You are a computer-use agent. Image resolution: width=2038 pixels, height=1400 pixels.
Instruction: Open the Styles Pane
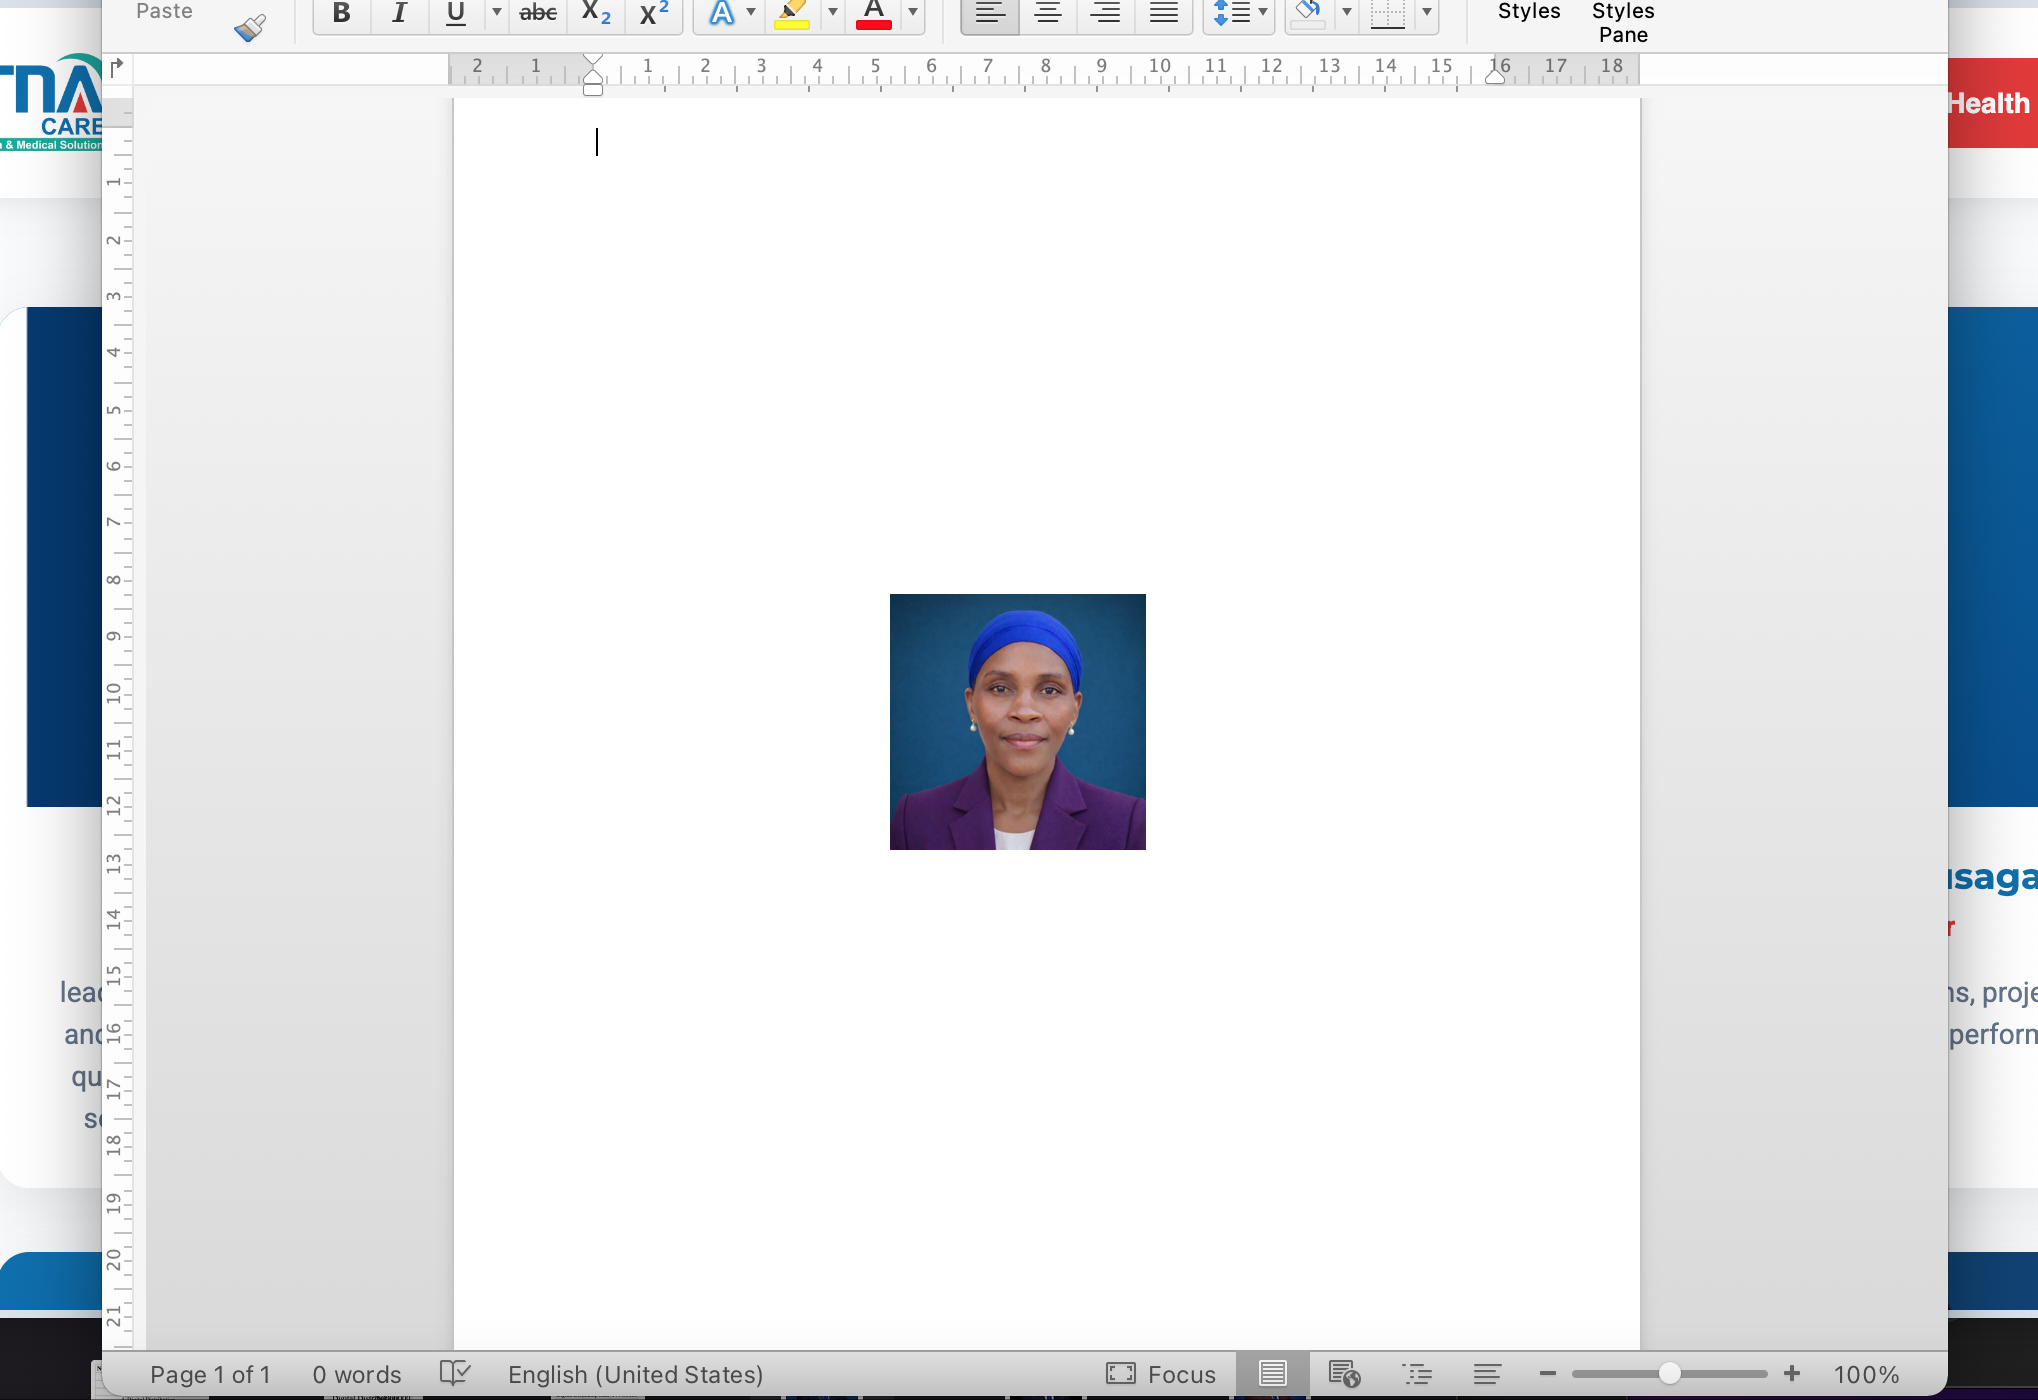(x=1622, y=22)
